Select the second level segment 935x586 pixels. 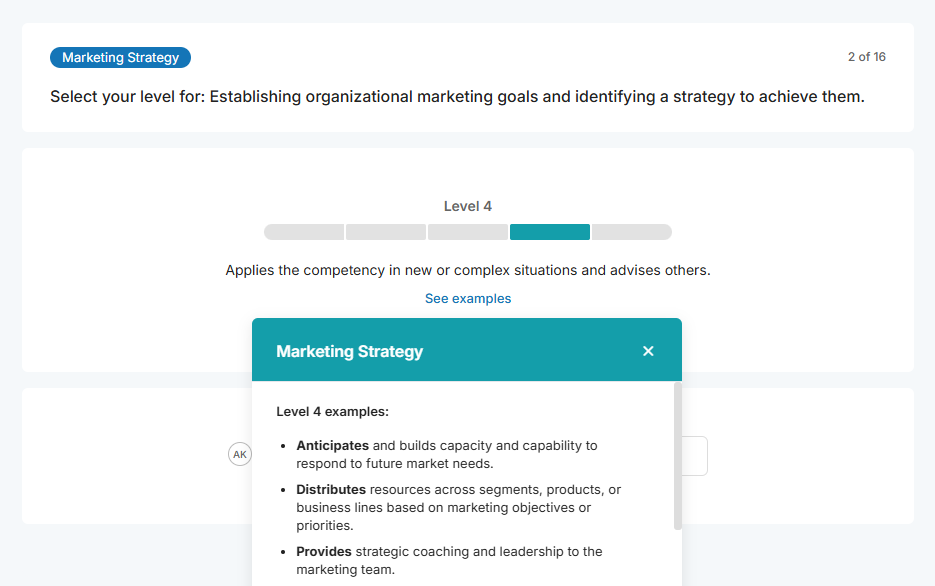coord(386,232)
